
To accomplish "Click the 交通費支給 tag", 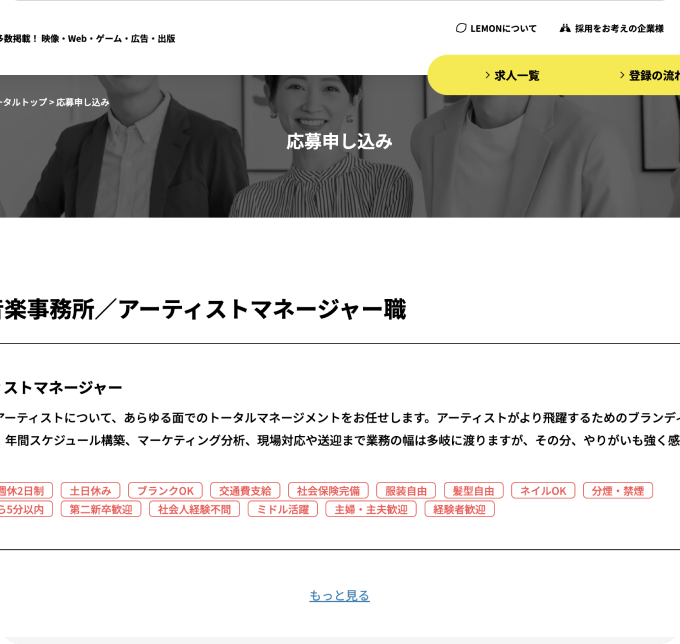I will [x=245, y=491].
